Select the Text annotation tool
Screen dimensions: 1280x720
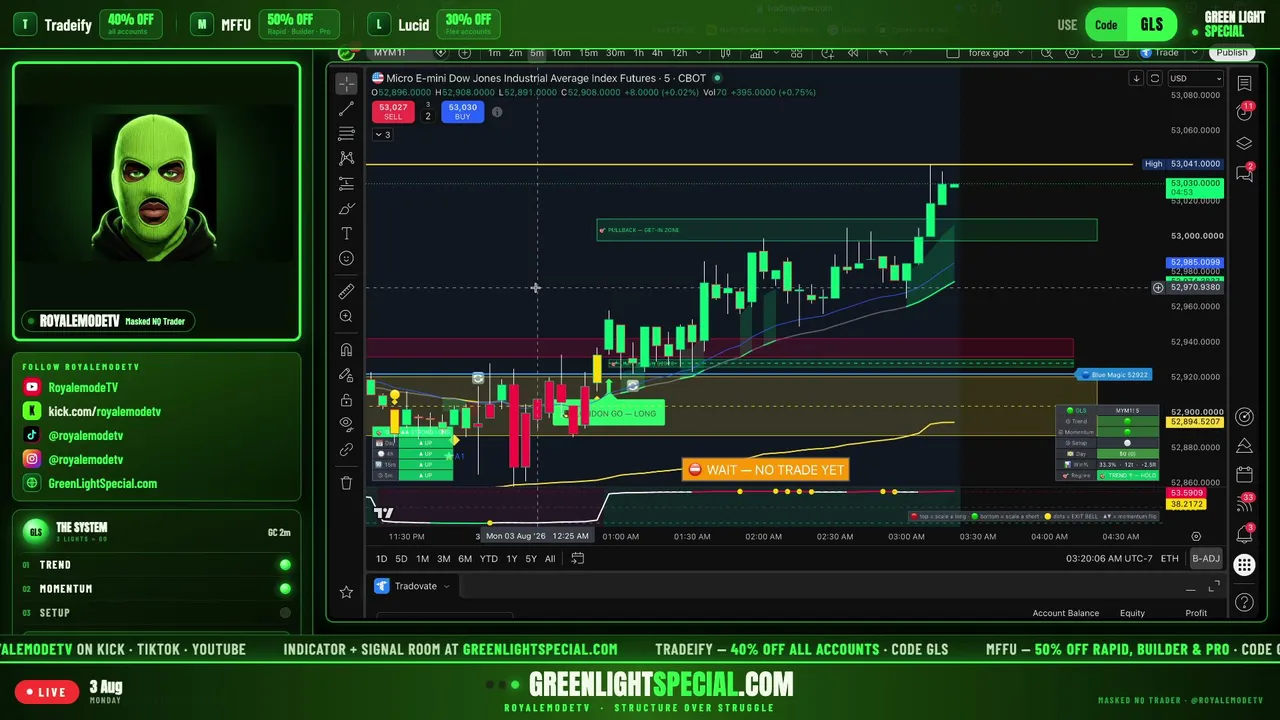[x=347, y=233]
